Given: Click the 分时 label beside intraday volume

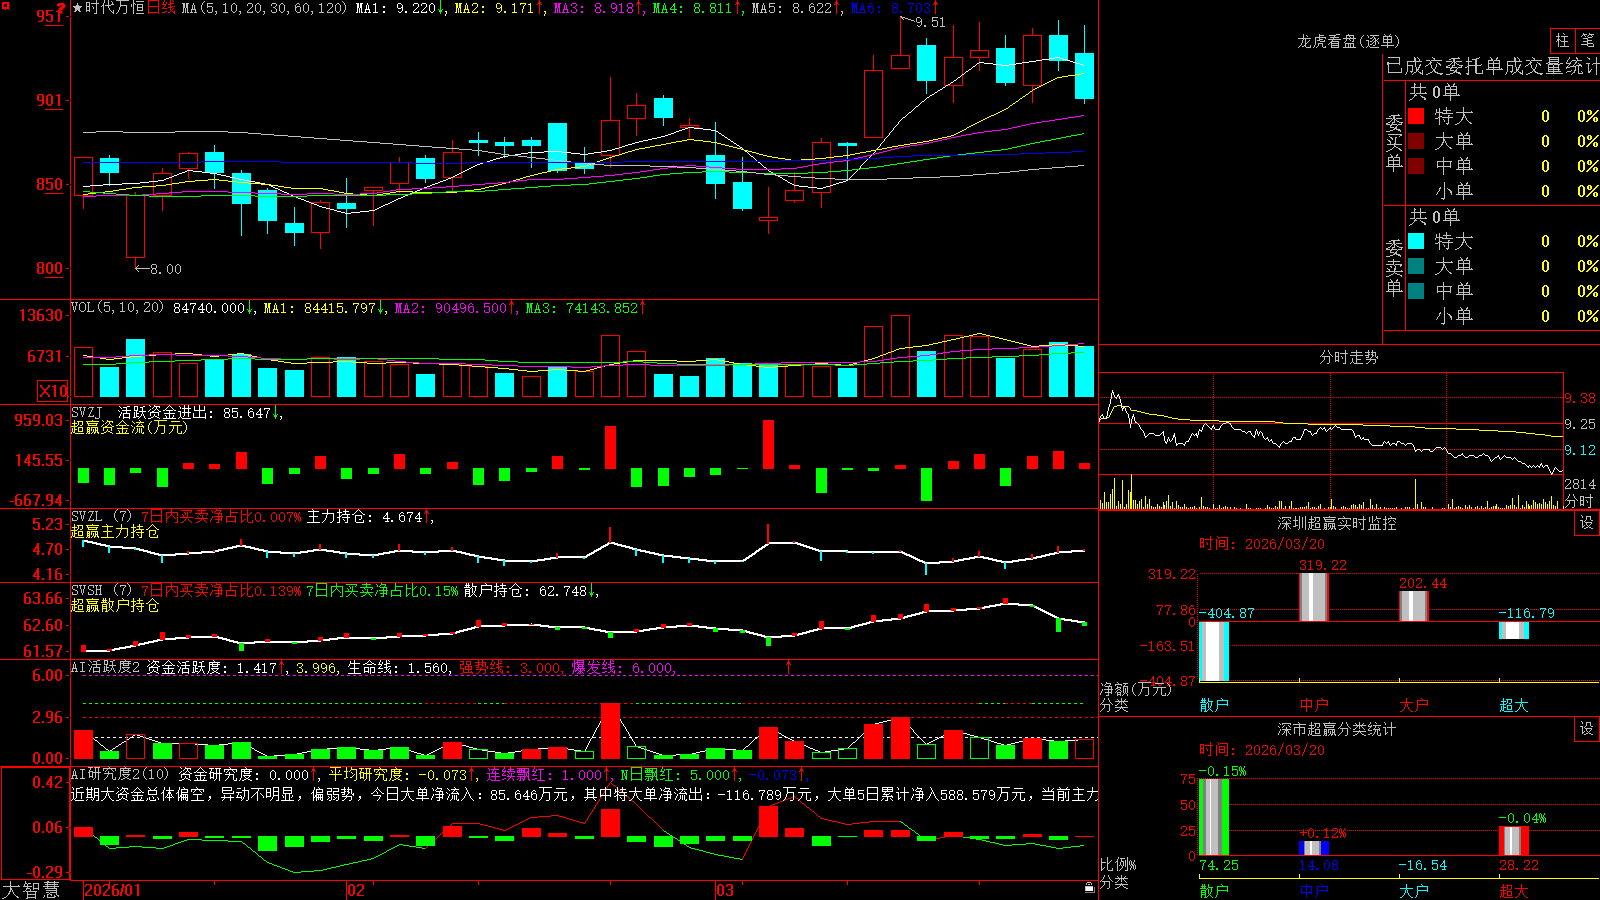Looking at the screenshot, I should pyautogui.click(x=1579, y=501).
